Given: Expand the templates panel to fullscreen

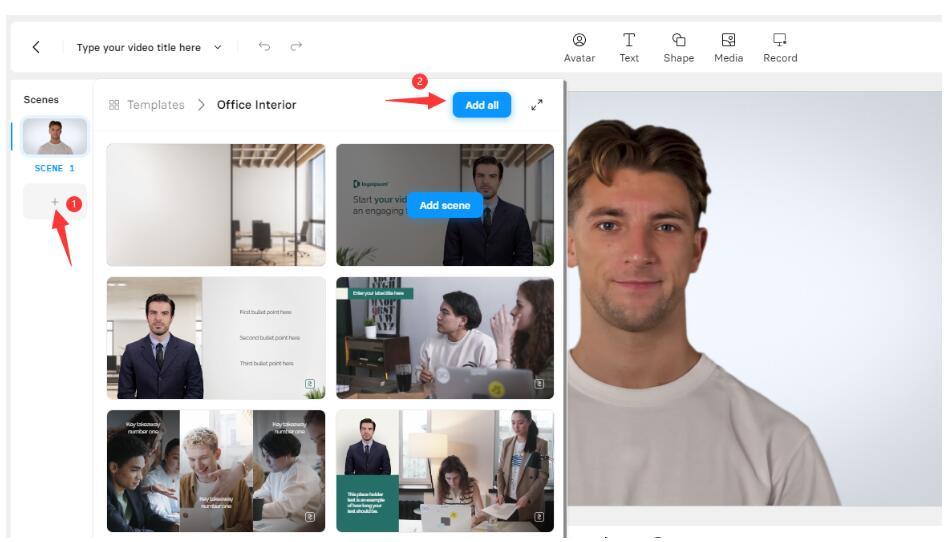Looking at the screenshot, I should (536, 105).
